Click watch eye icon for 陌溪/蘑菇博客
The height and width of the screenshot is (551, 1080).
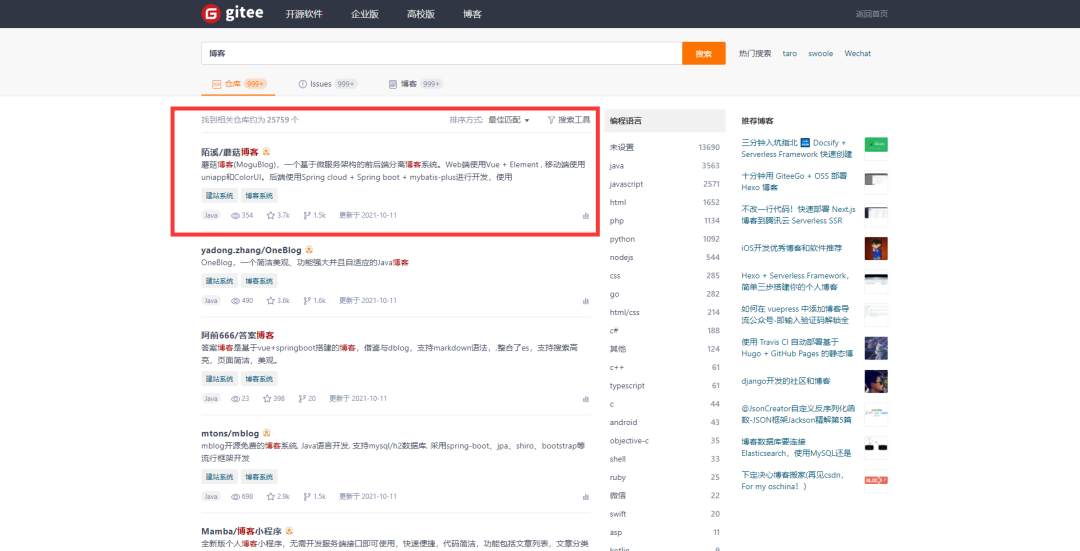(x=235, y=216)
